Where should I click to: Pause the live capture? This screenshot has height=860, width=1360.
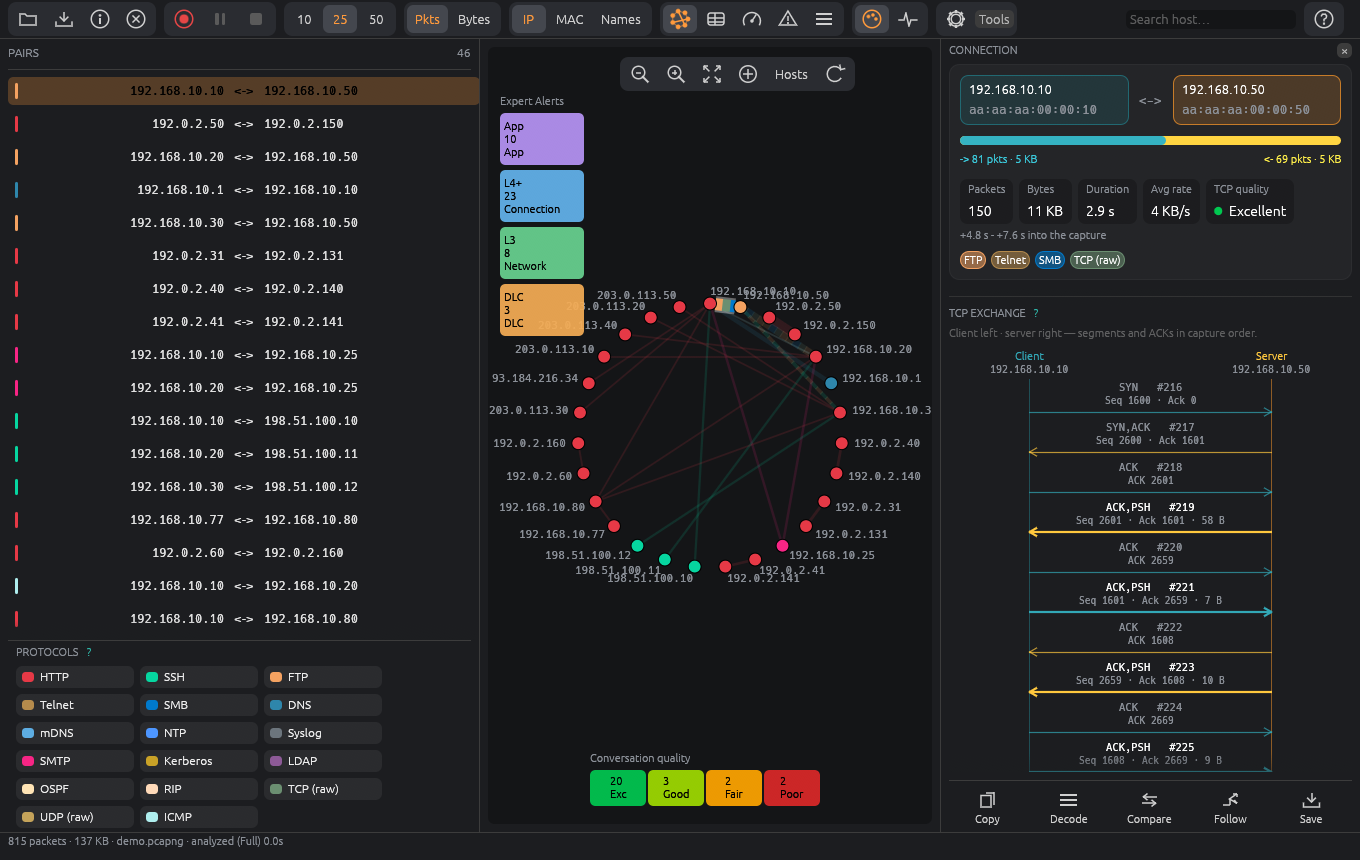click(220, 19)
